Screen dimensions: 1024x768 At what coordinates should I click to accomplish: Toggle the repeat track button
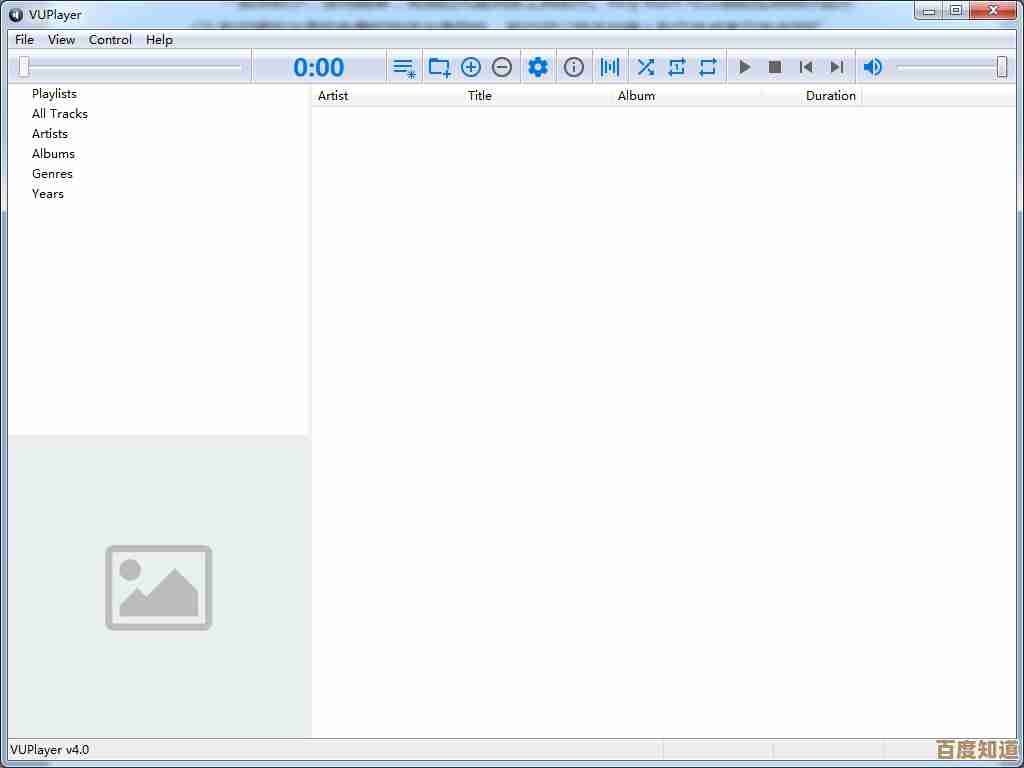[x=677, y=68]
